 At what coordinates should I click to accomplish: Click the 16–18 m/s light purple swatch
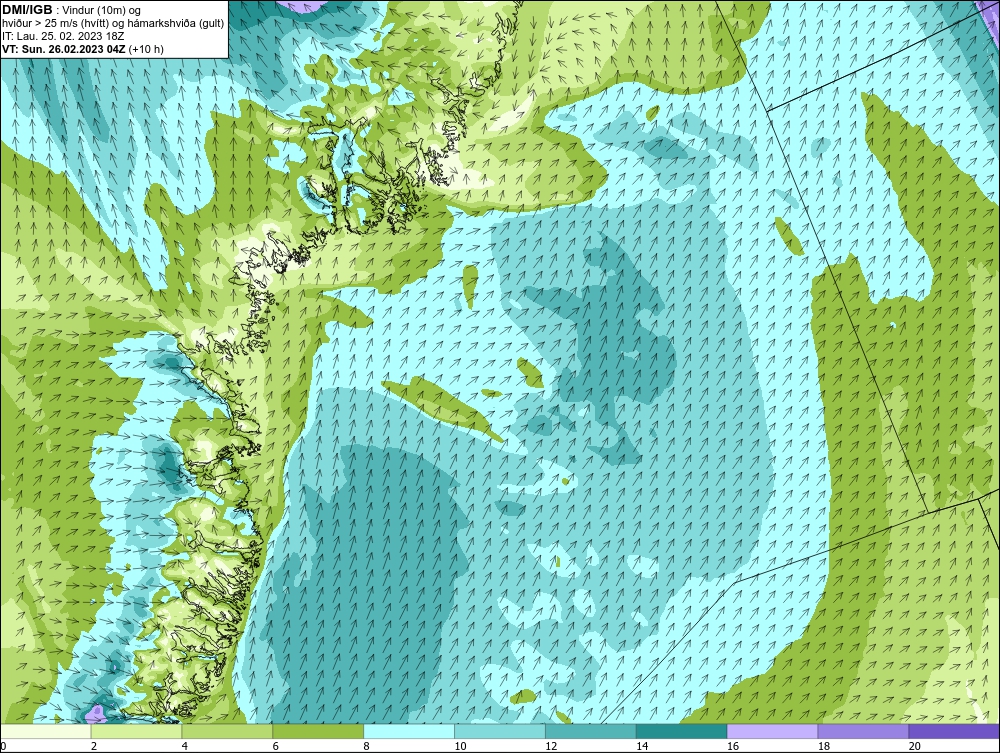(772, 731)
